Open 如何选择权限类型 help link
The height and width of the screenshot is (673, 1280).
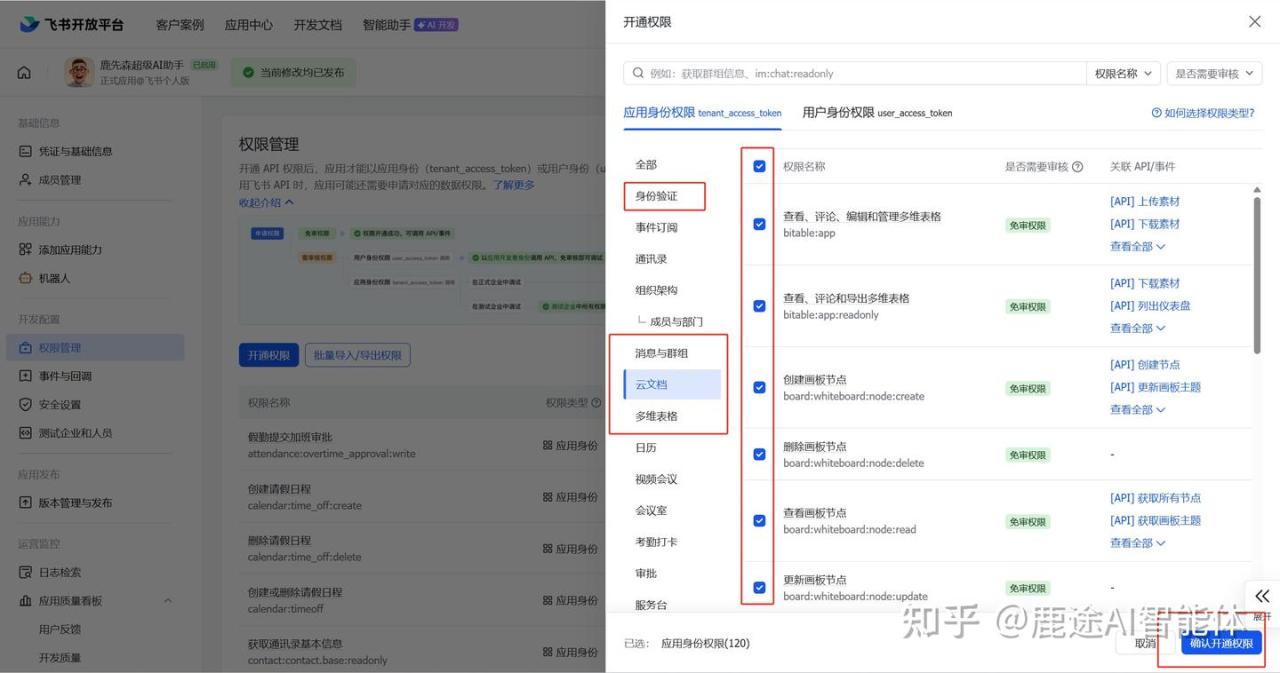[x=1202, y=113]
